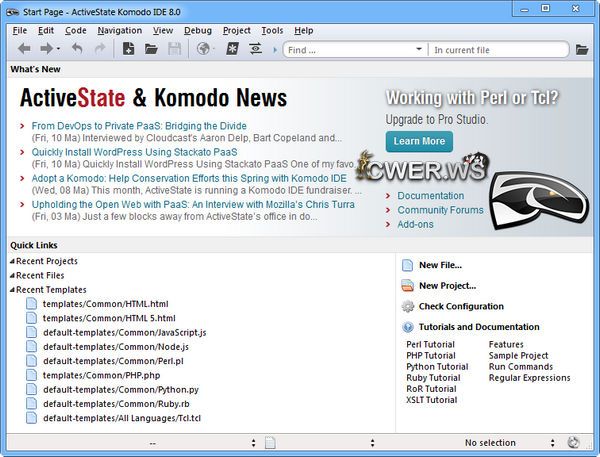Expand the Recent Files section
The width and height of the screenshot is (600, 457).
point(13,276)
